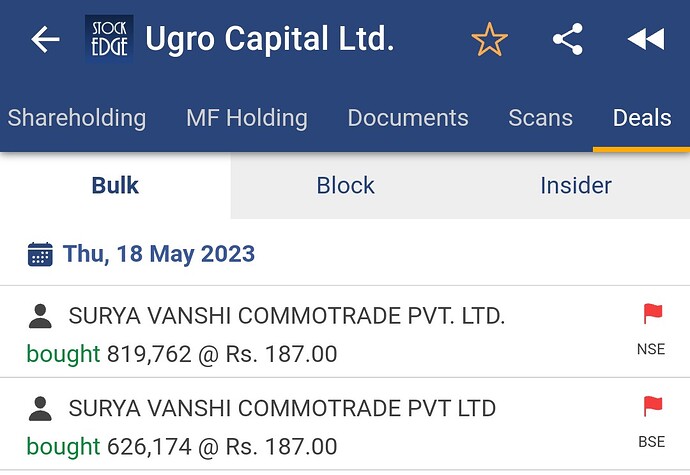Select the Bulk deals sub-tab

tap(115, 185)
